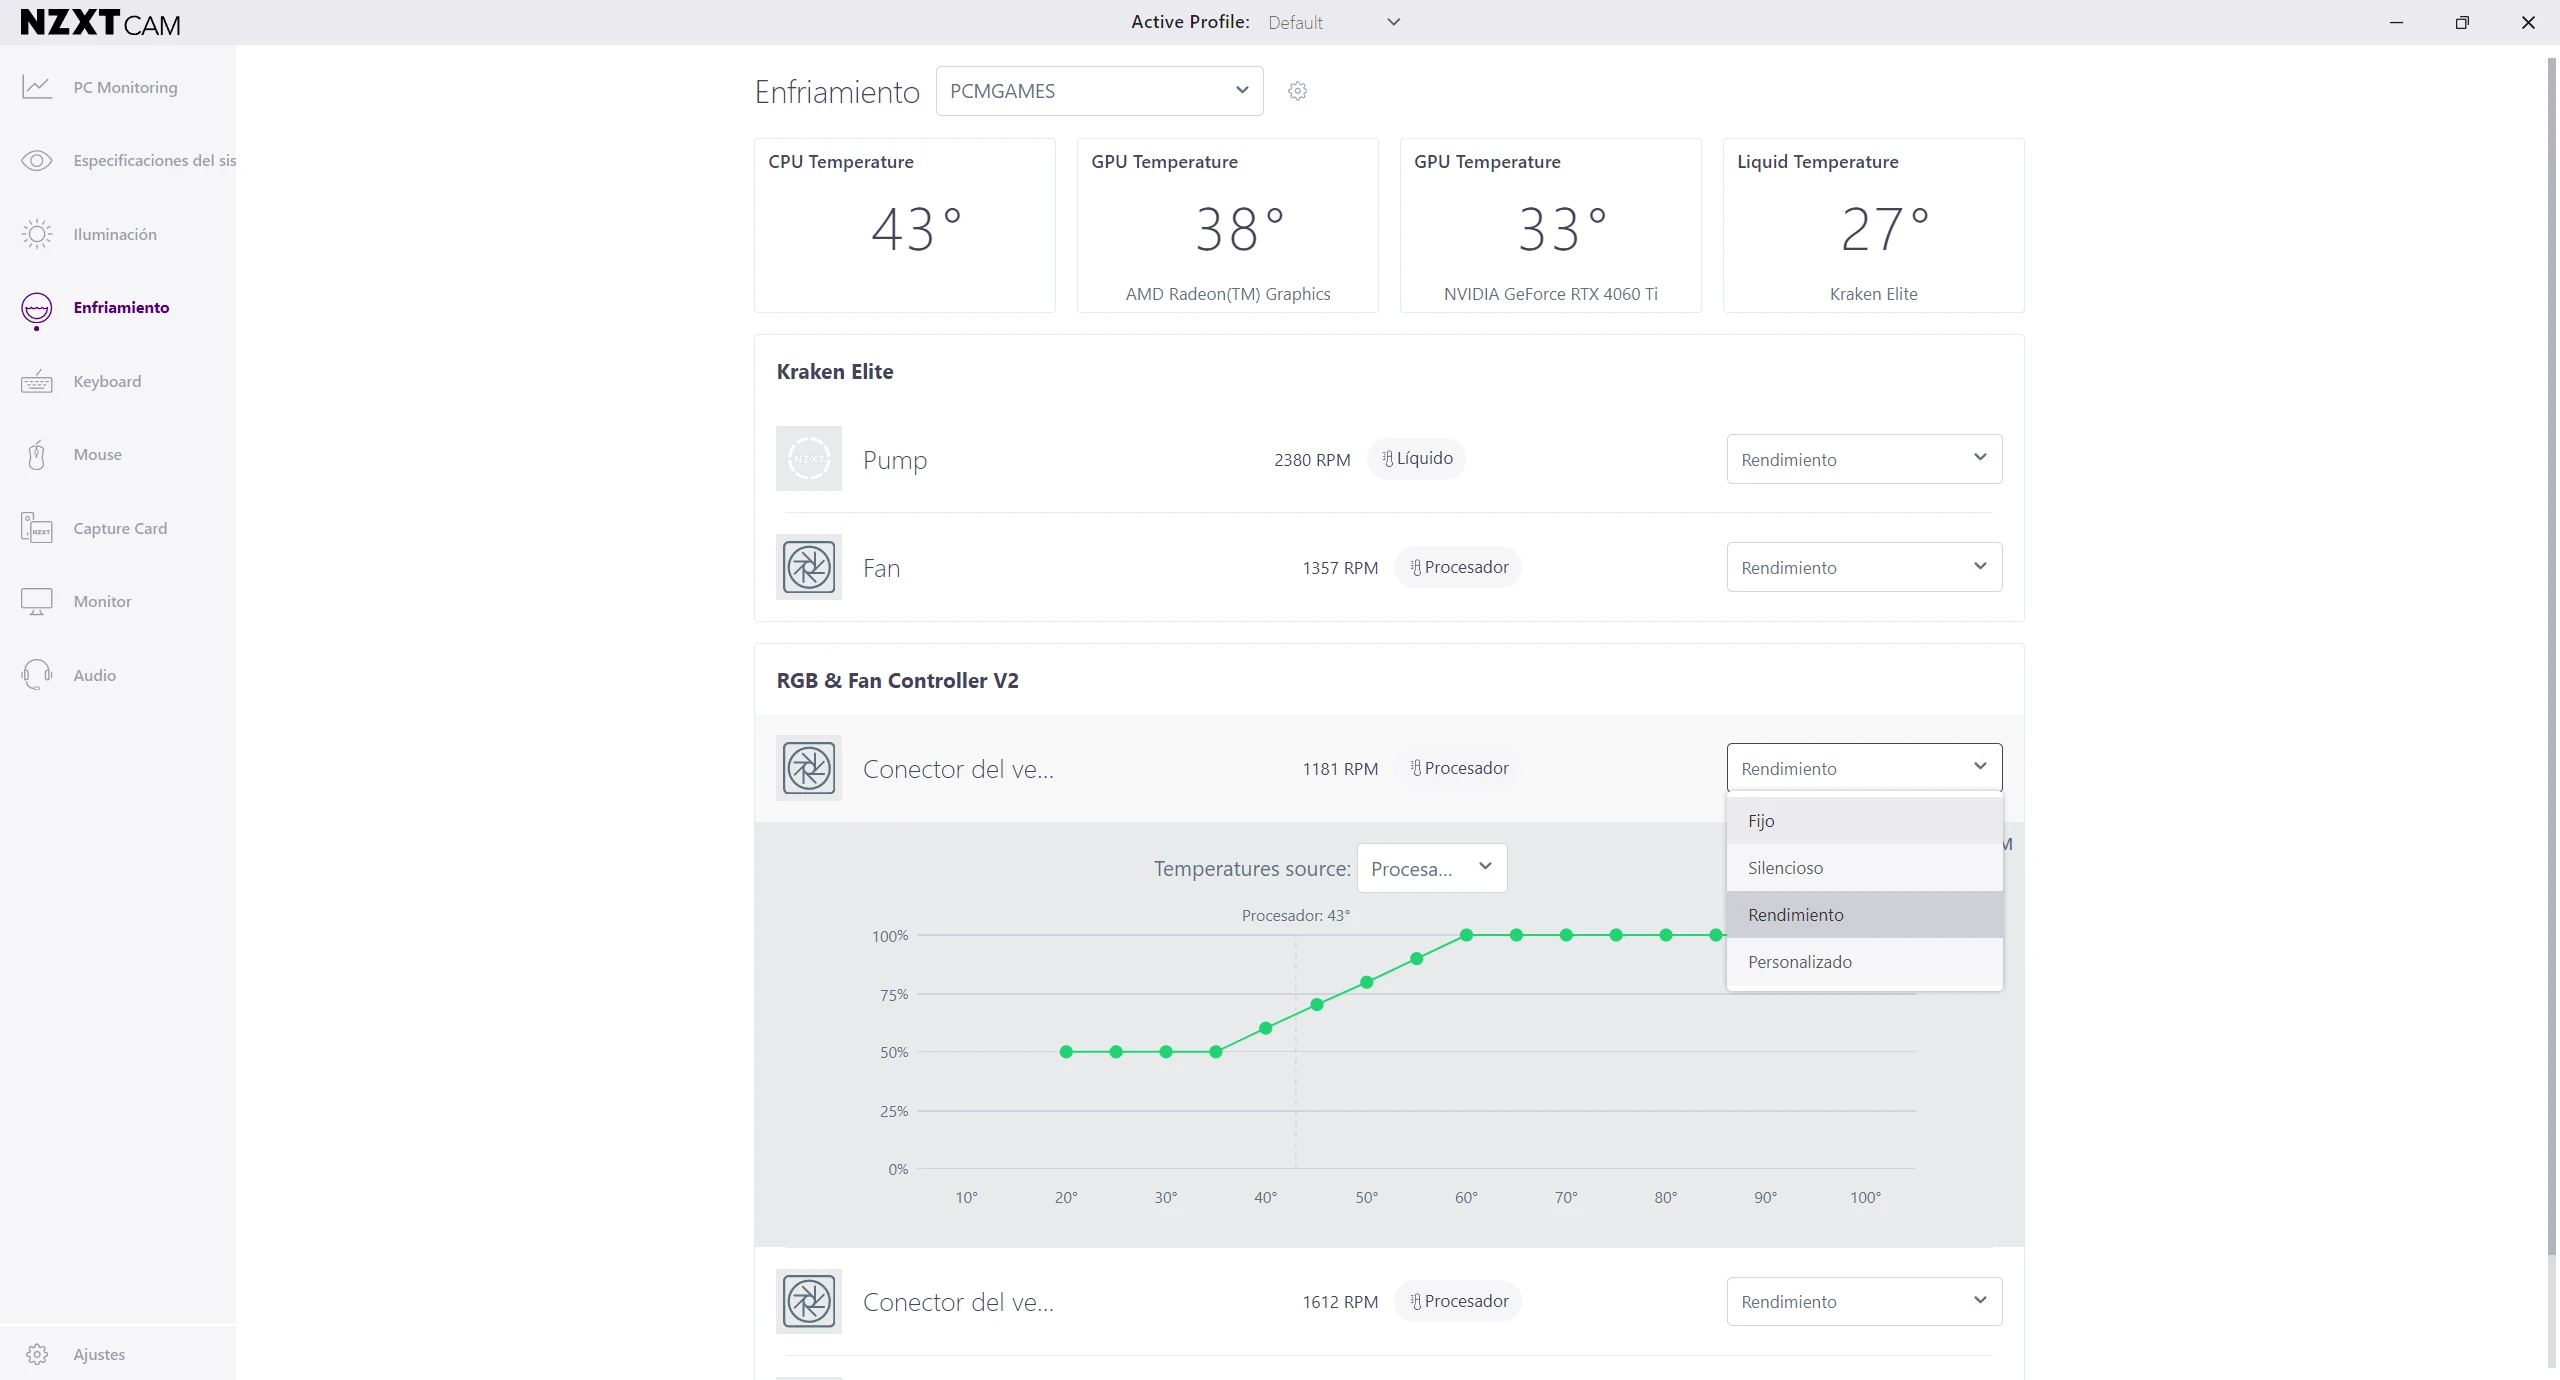Click the vertical scrollbar on the right
Image resolution: width=2560 pixels, height=1380 pixels.
[2551, 656]
